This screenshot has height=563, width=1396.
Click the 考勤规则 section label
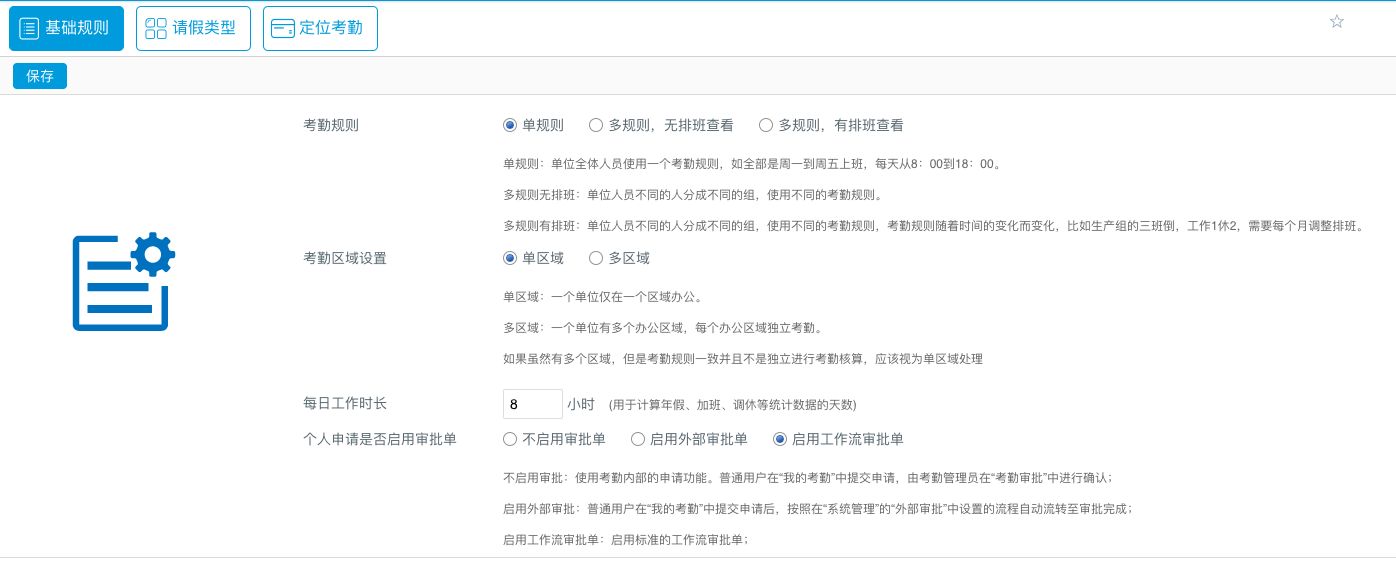point(331,126)
